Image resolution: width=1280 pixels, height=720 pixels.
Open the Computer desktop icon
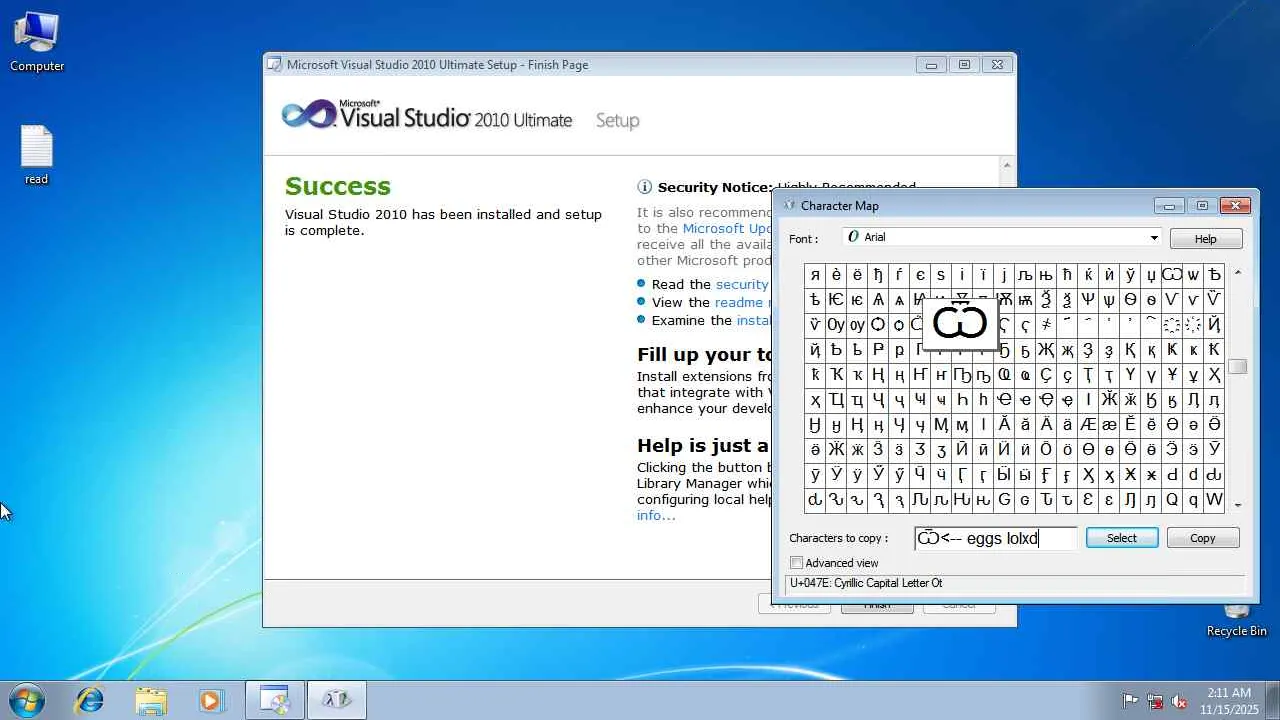[x=37, y=42]
